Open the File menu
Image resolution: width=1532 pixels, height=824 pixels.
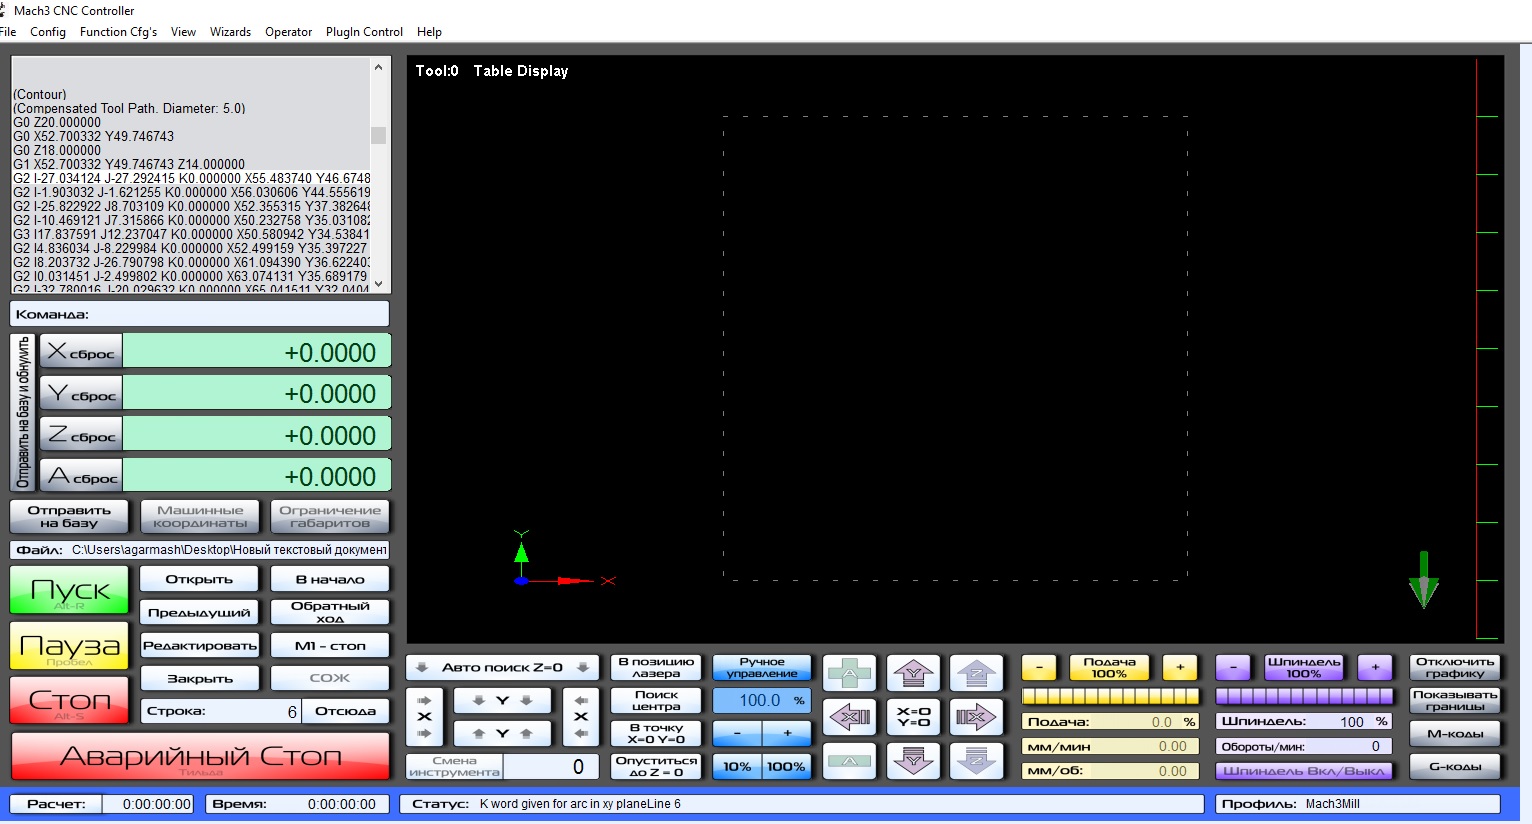click(x=8, y=32)
